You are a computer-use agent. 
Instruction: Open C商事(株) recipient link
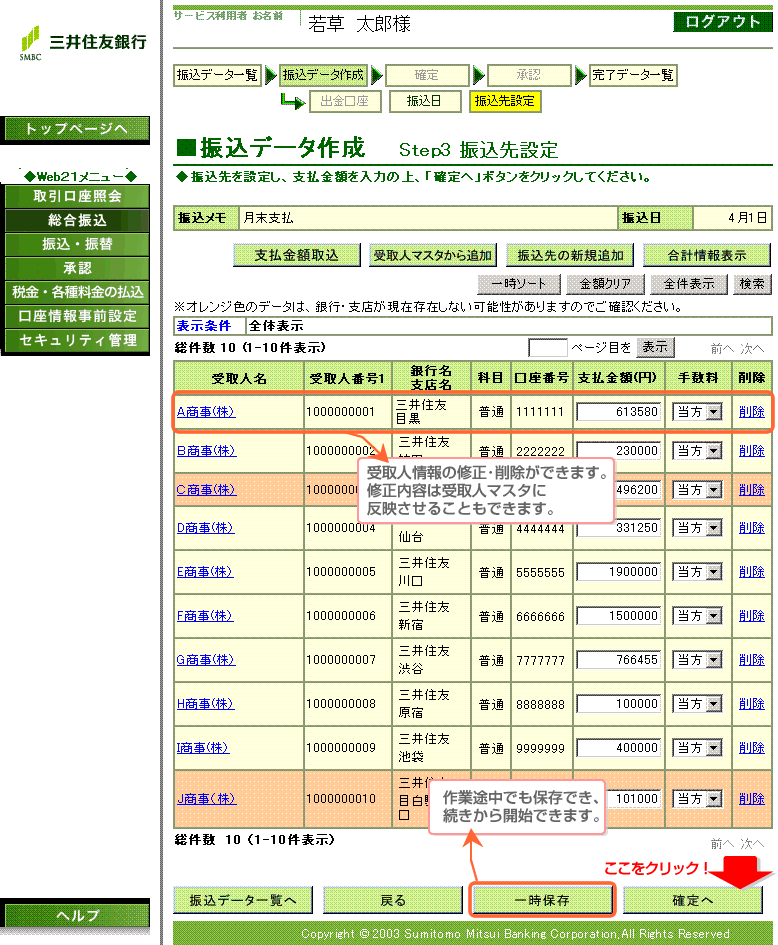pos(206,490)
